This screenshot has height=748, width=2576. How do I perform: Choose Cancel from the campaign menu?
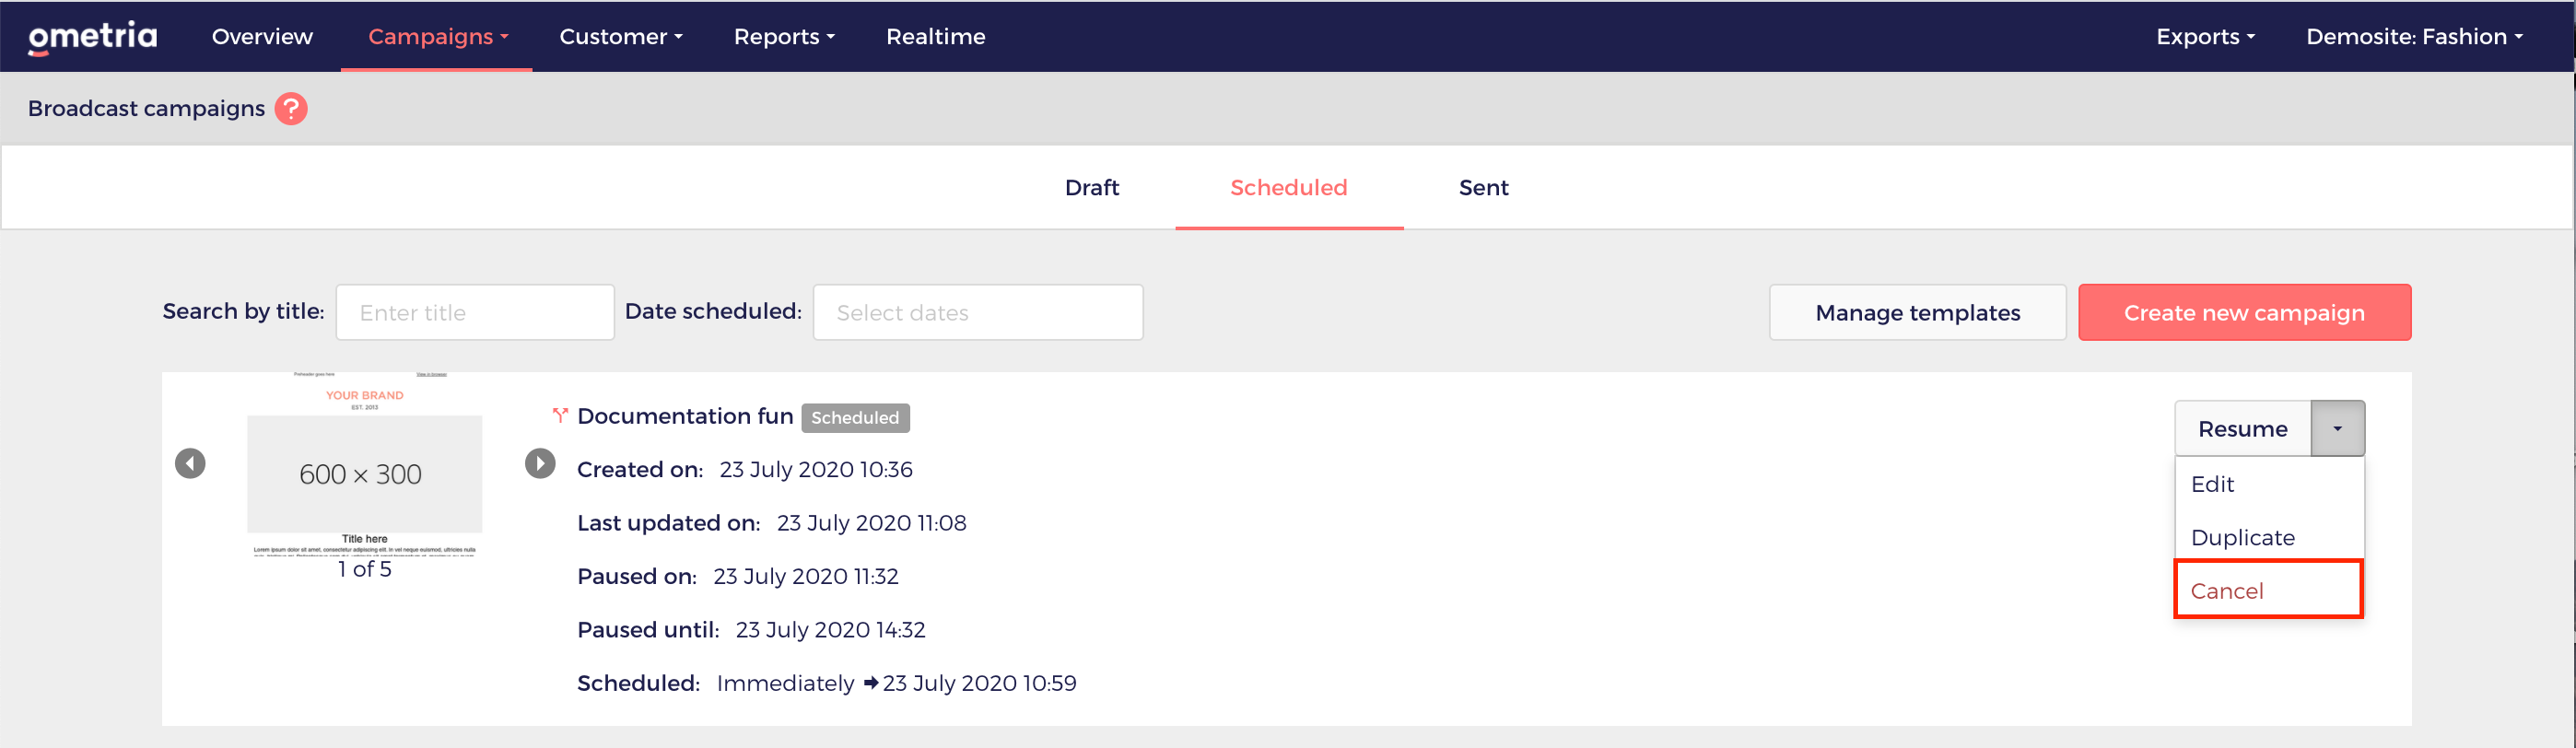(2268, 590)
